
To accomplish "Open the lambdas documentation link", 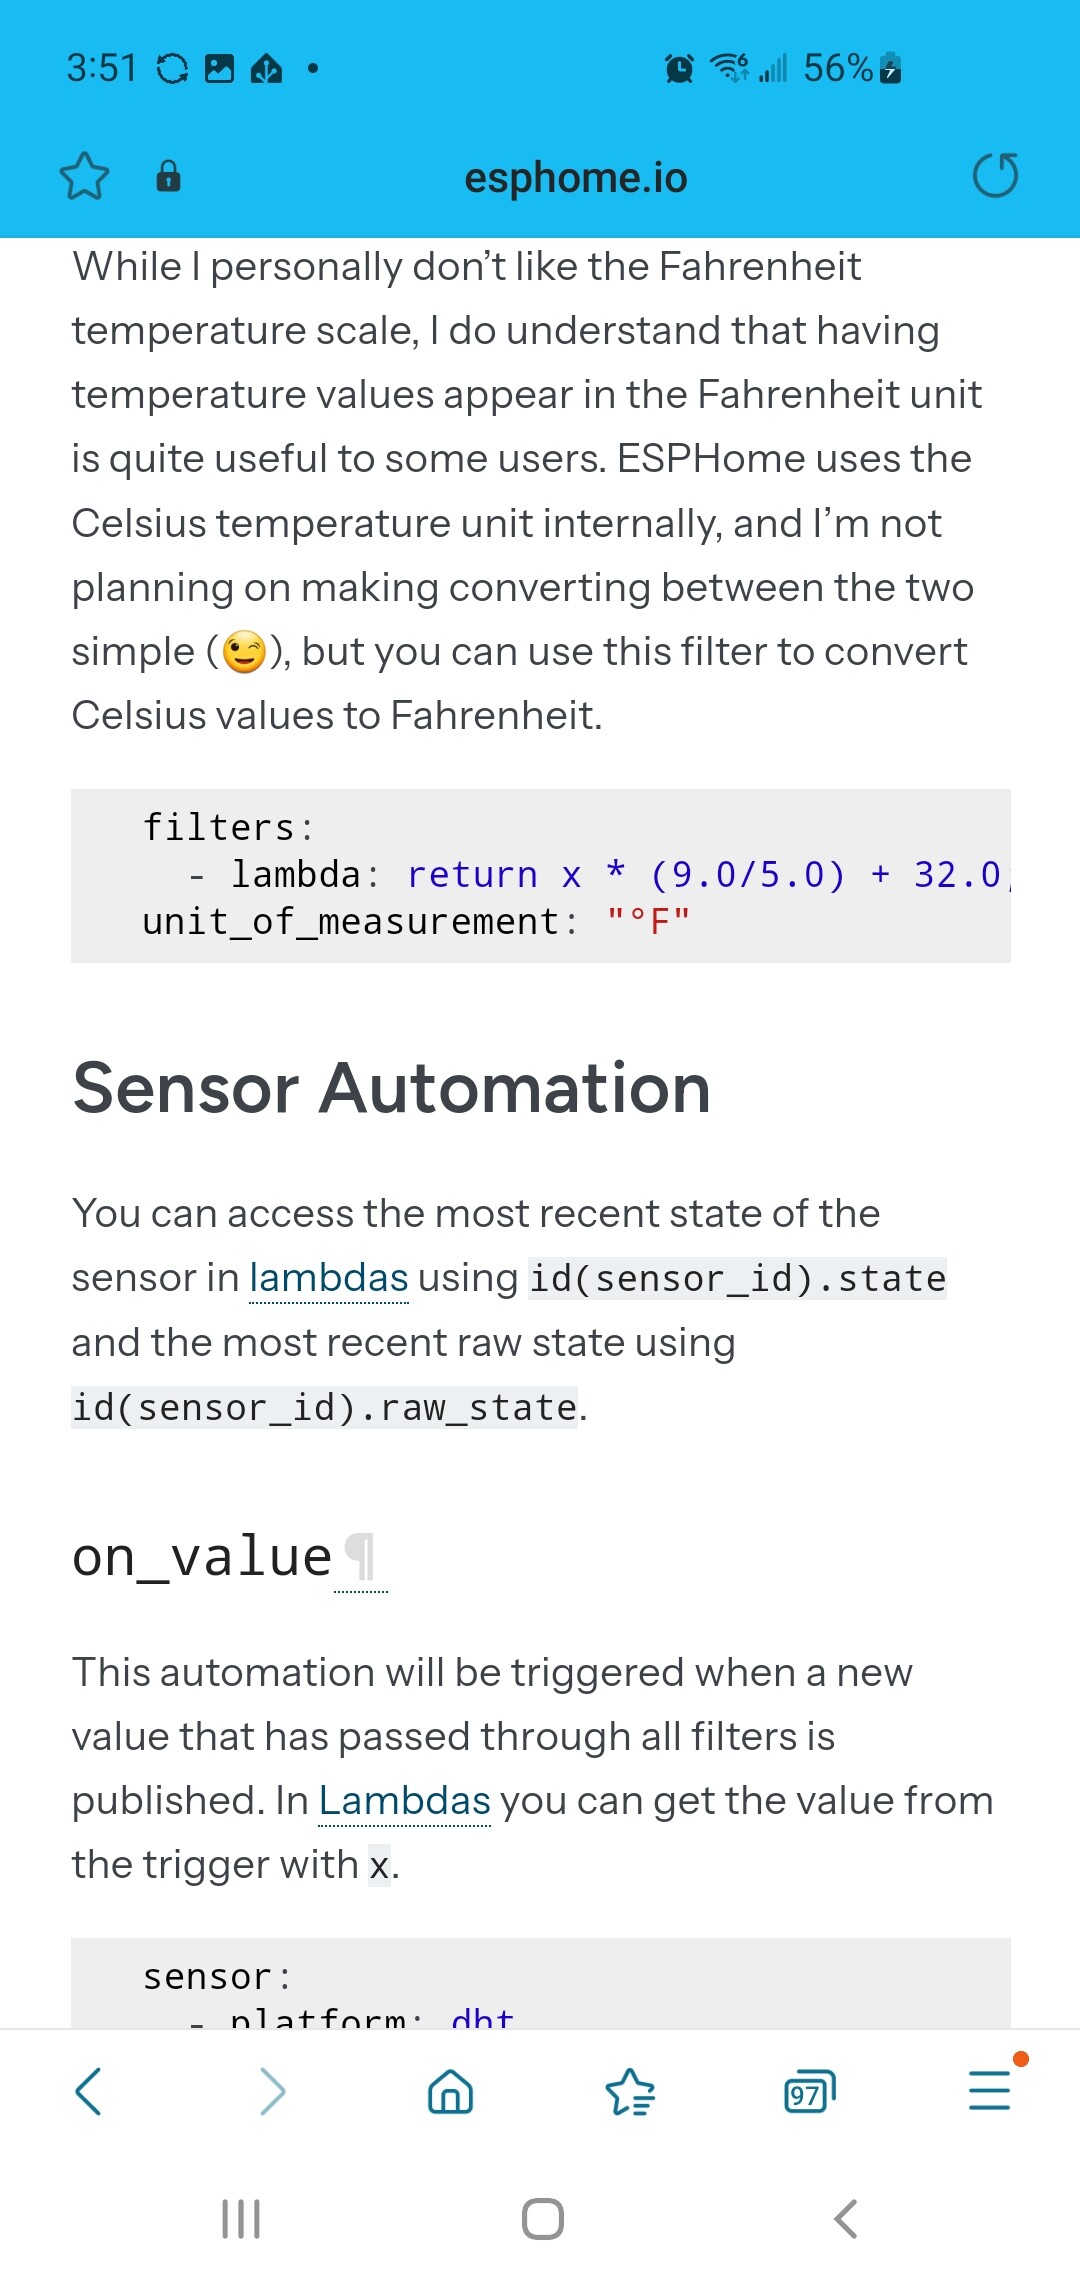I will click(x=329, y=1277).
